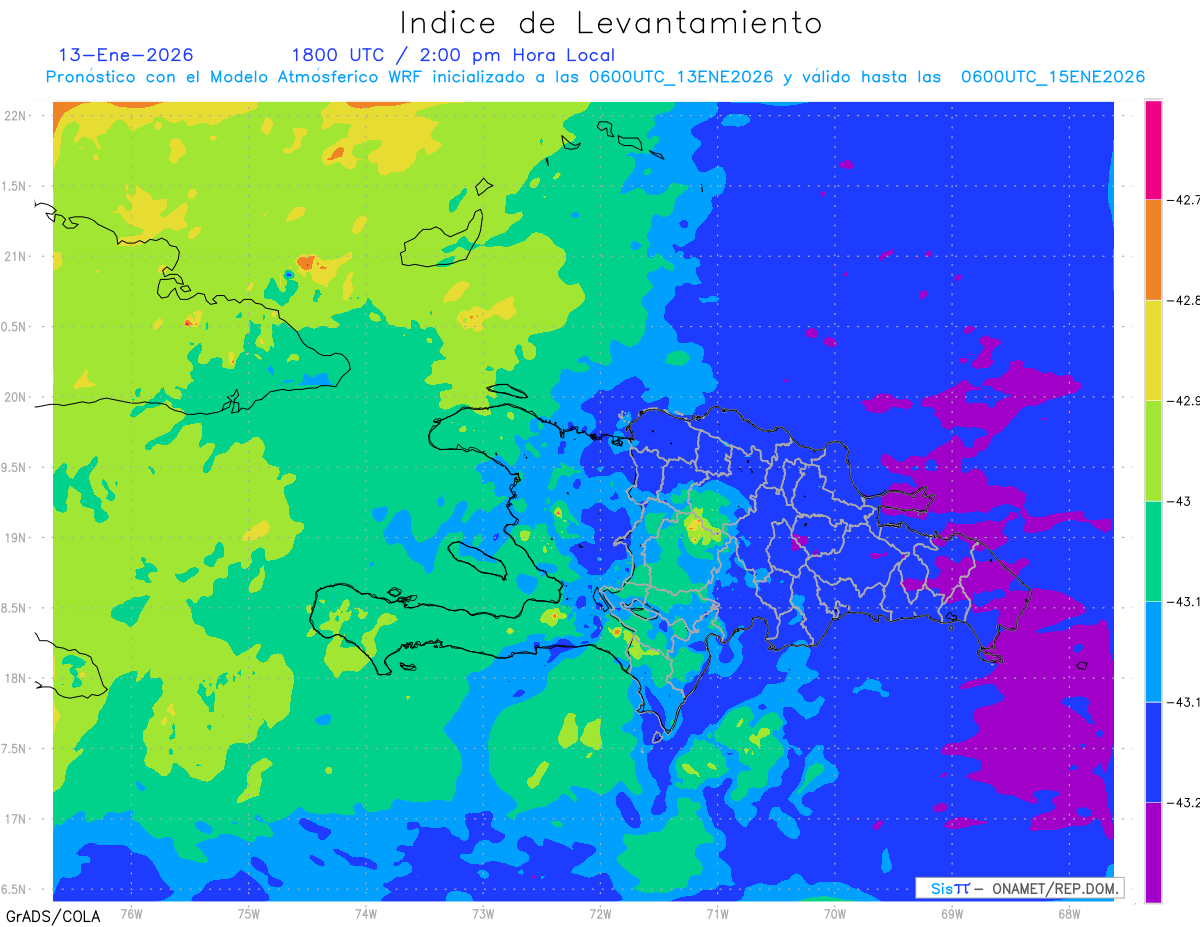1200x927 pixels.
Task: Select the light green legend color swatch
Action: coord(1154,450)
